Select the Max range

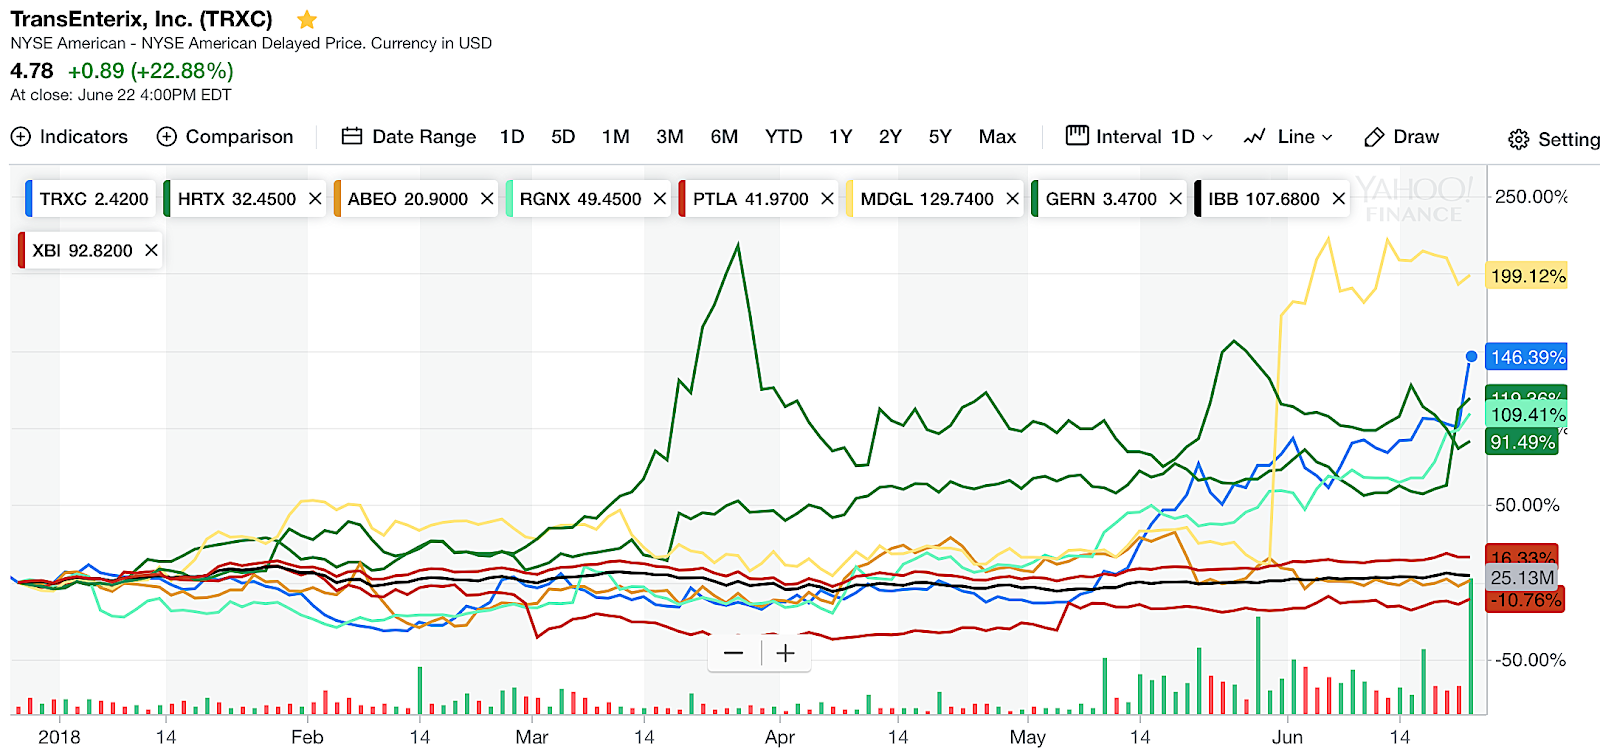(997, 137)
